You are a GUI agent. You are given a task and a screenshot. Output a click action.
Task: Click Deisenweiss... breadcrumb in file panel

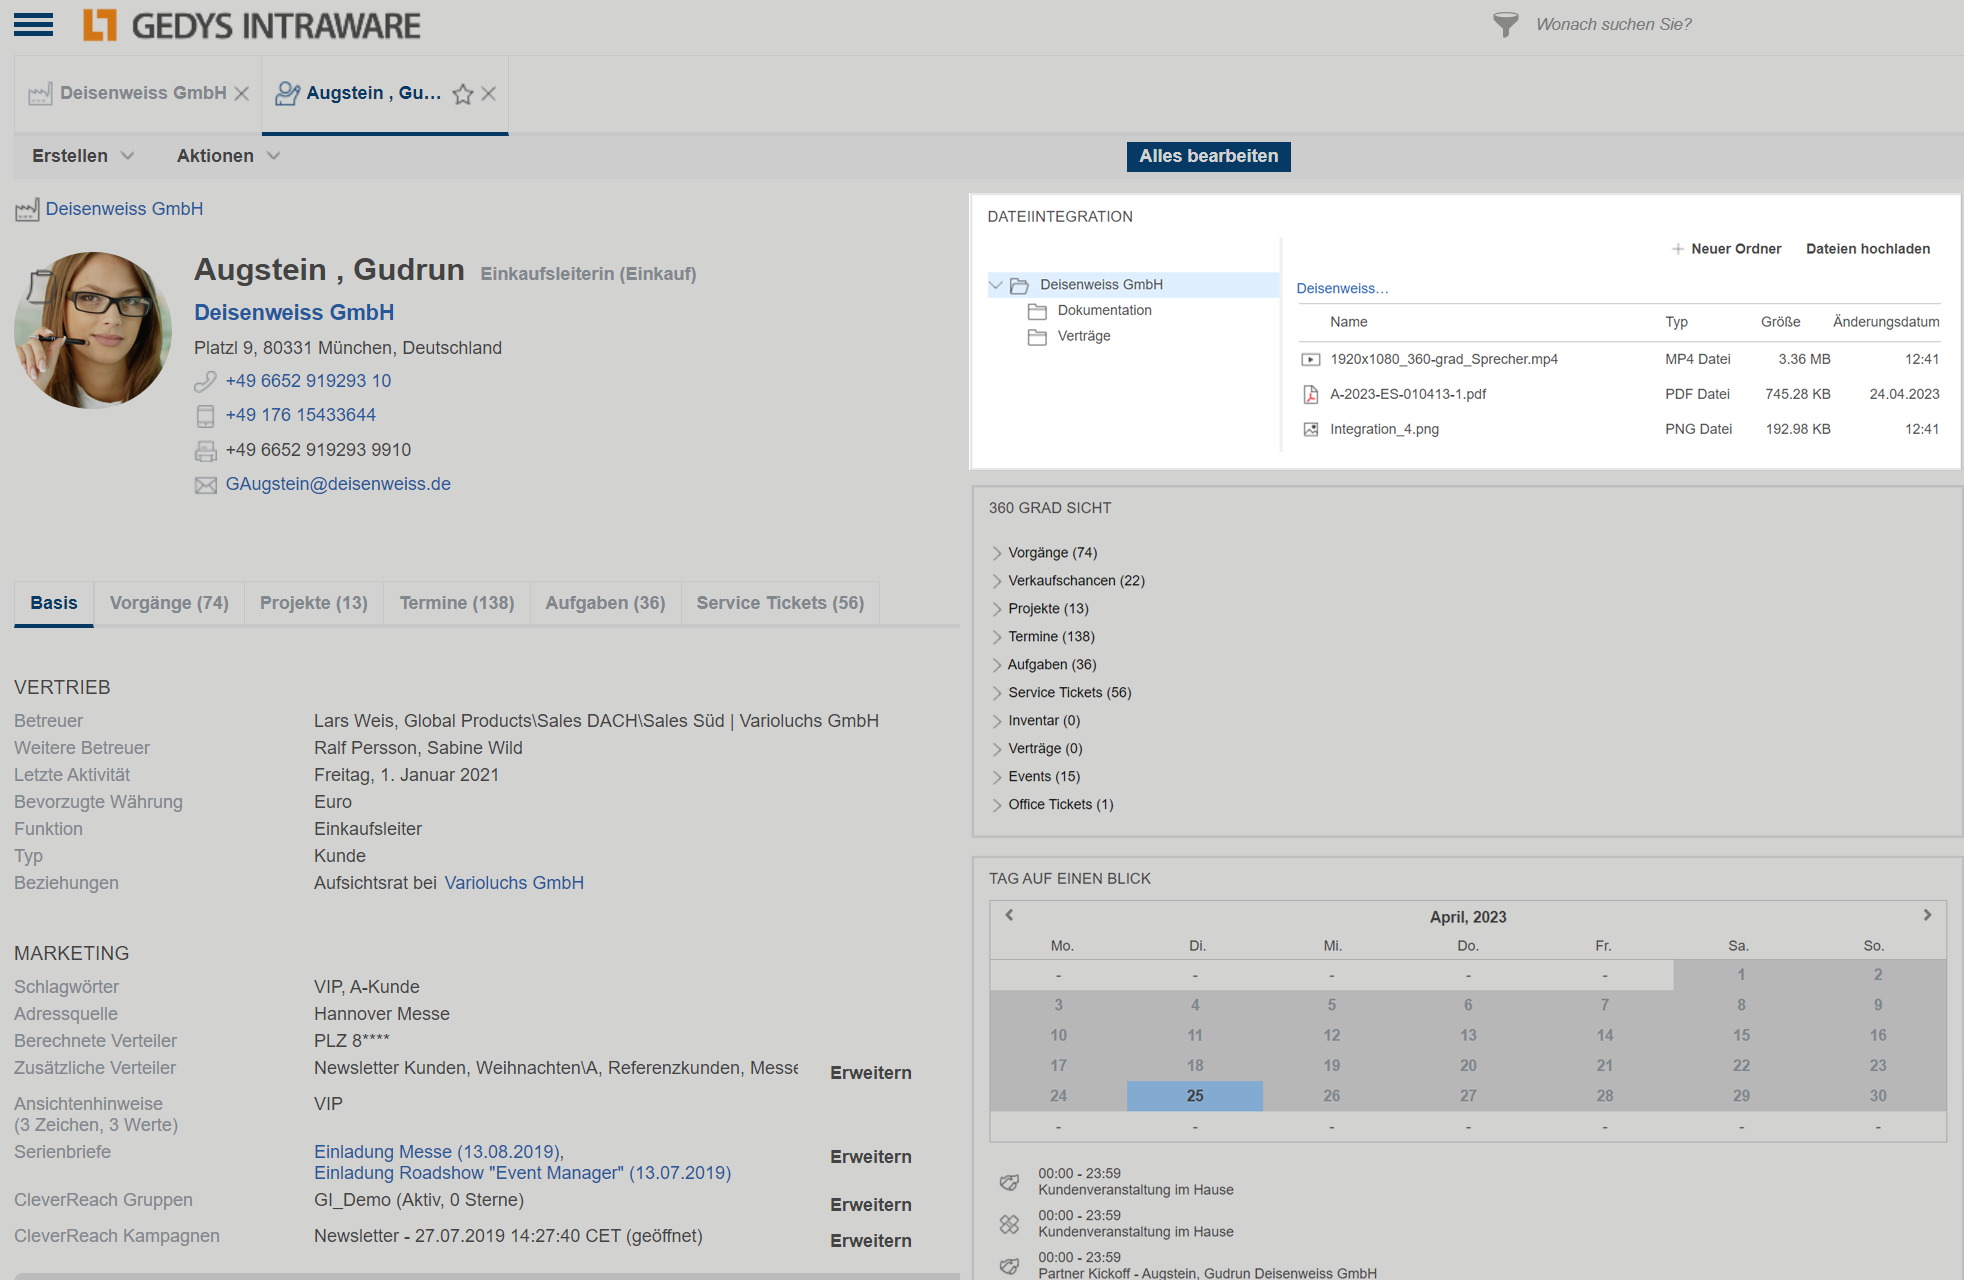(x=1342, y=289)
